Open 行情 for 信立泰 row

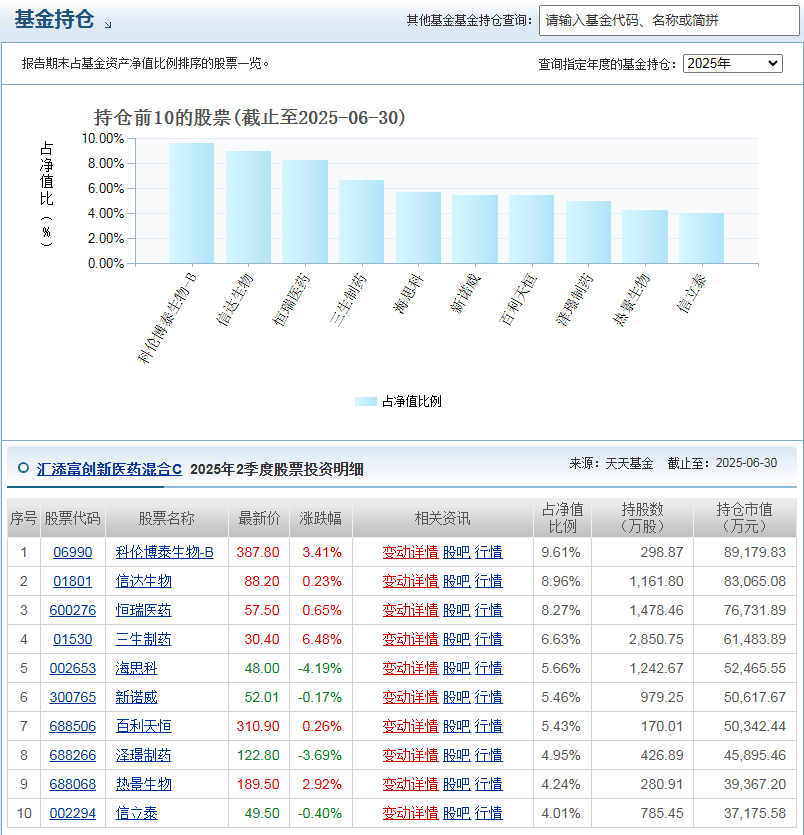click(488, 813)
